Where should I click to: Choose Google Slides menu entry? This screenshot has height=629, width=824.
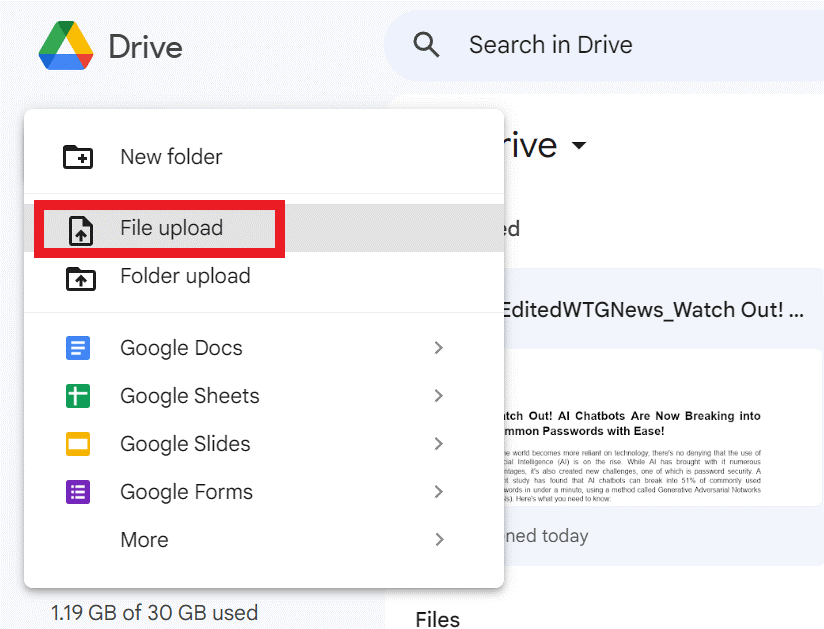[x=264, y=444]
